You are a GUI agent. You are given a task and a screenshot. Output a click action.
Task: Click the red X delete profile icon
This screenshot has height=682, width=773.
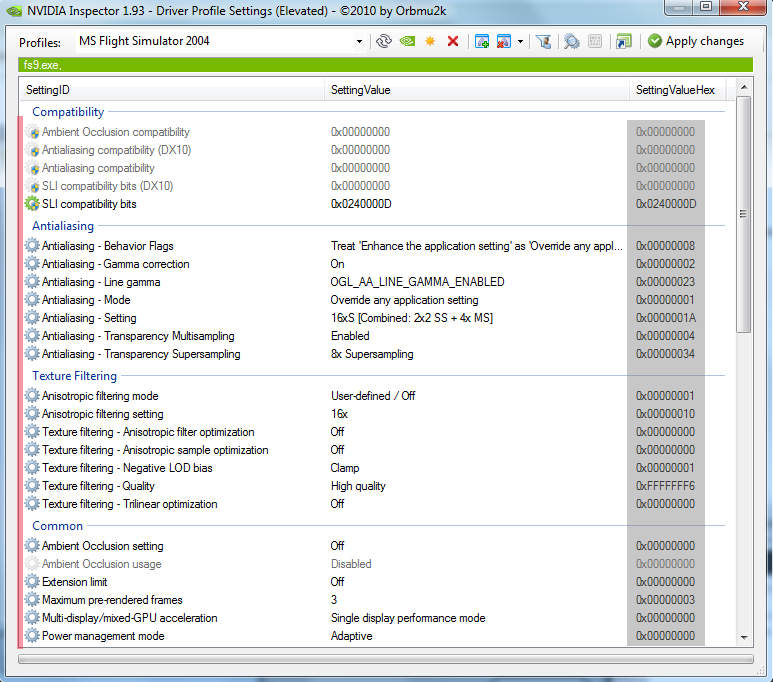(453, 41)
